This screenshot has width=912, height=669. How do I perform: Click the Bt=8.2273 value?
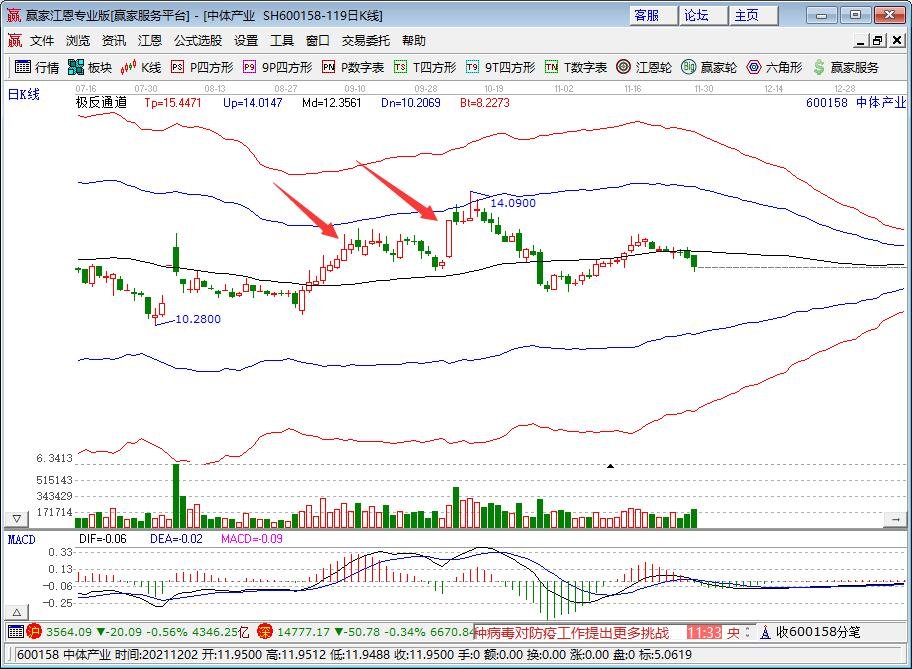point(485,103)
